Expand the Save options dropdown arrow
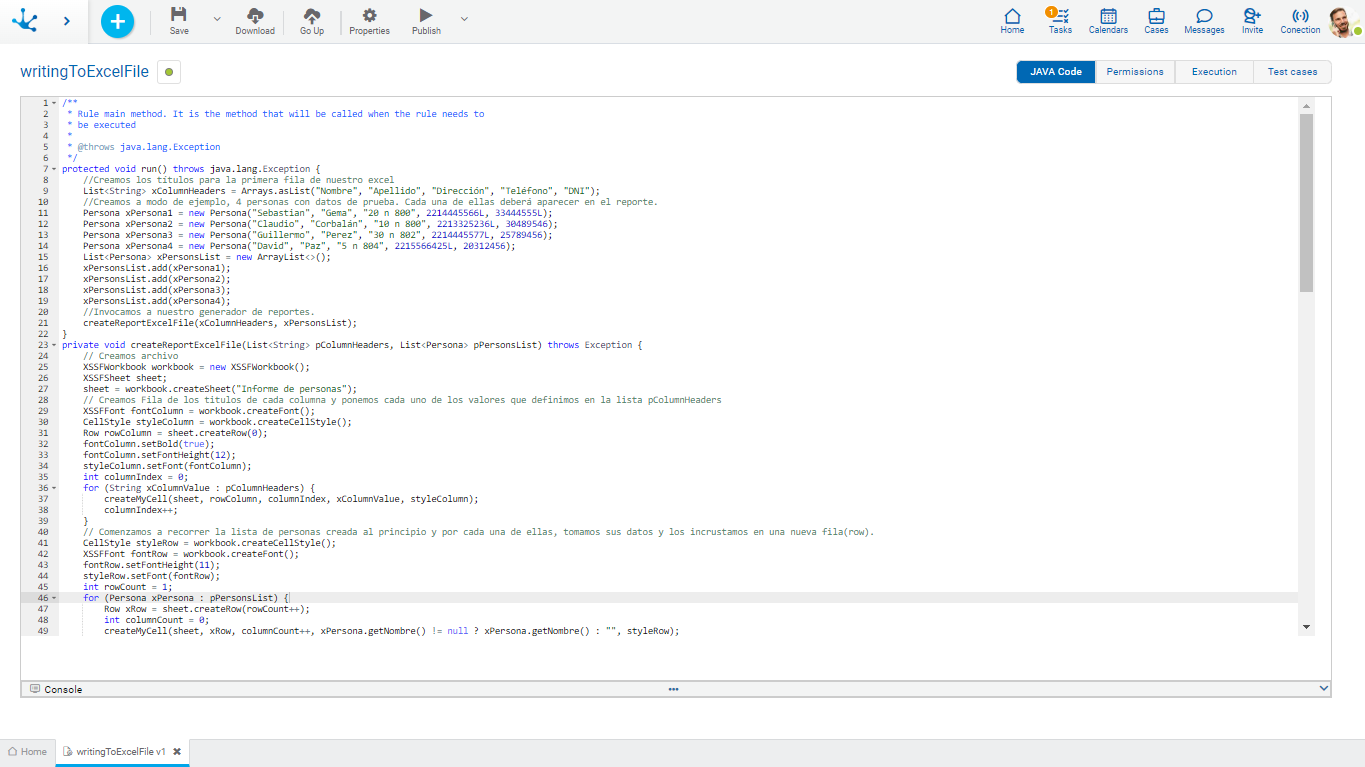The width and height of the screenshot is (1365, 767). [x=217, y=19]
